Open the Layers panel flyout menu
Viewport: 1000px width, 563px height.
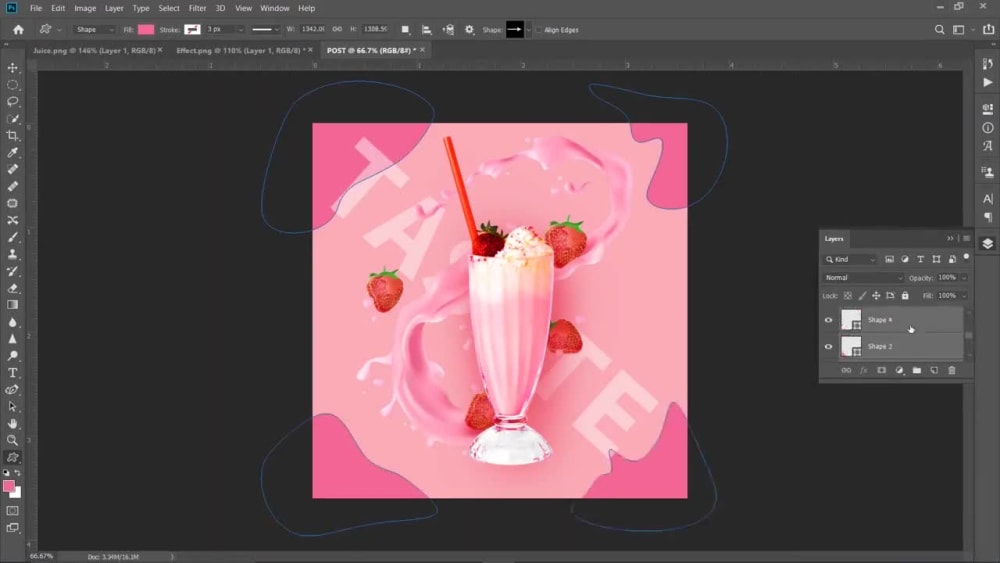click(966, 238)
